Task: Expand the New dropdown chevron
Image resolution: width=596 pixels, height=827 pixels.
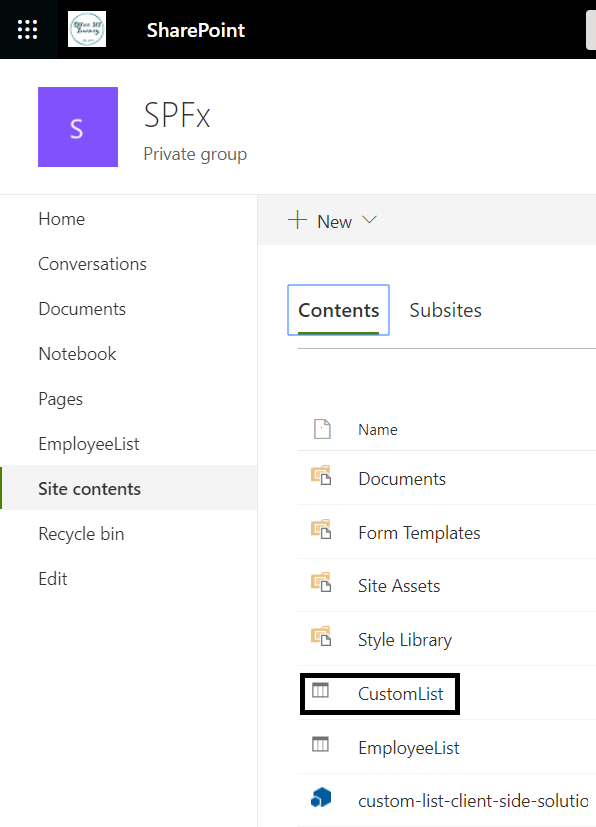Action: [x=369, y=220]
